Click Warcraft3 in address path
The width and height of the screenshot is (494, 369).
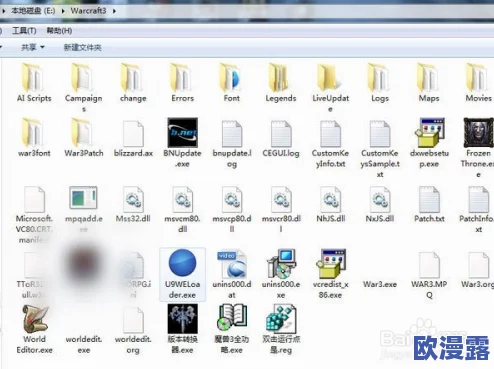[x=88, y=11]
